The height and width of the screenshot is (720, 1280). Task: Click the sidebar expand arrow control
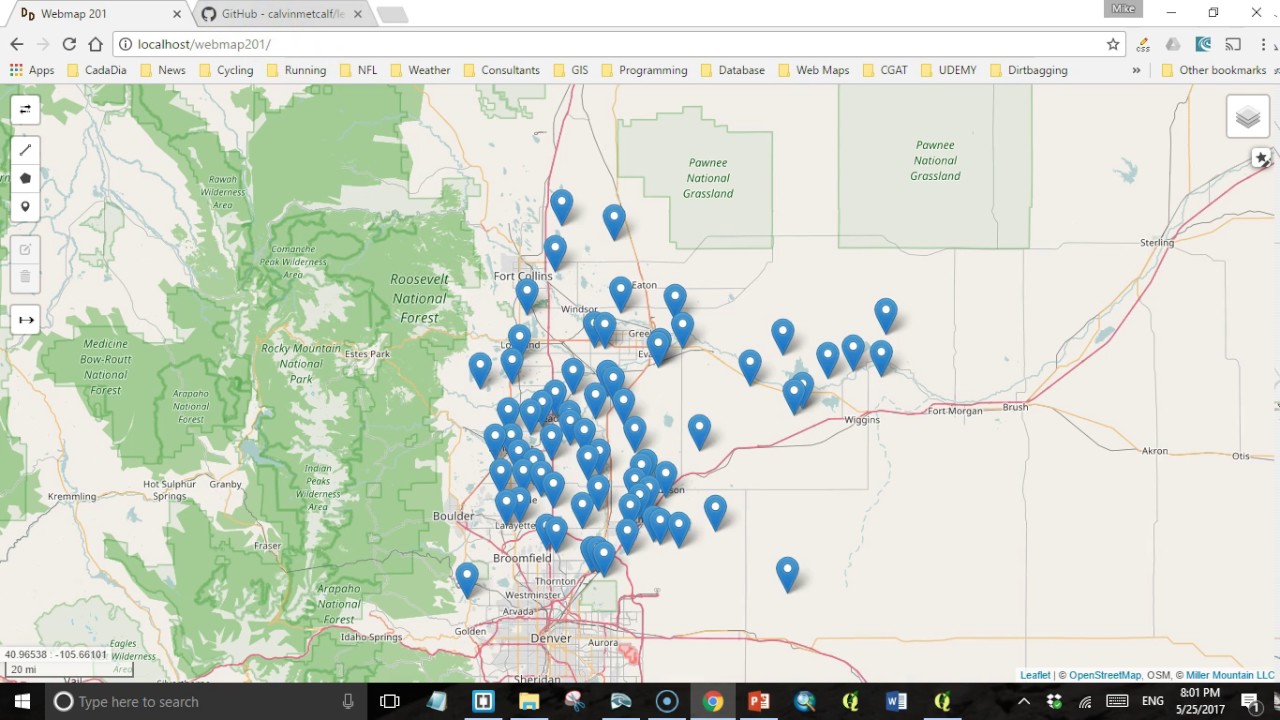(x=25, y=320)
